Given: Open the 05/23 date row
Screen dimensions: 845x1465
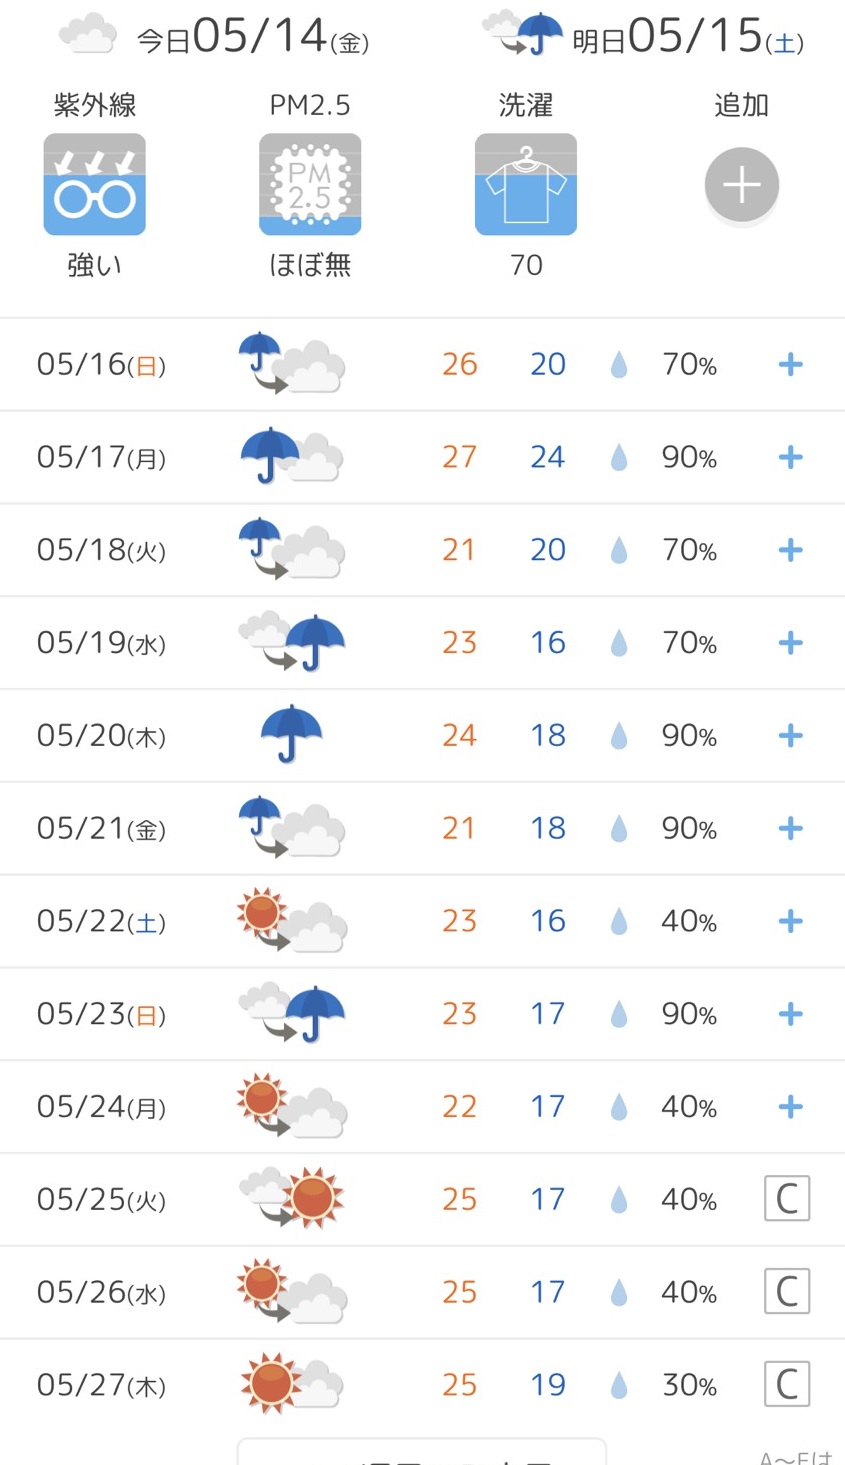Looking at the screenshot, I should pos(101,1014).
